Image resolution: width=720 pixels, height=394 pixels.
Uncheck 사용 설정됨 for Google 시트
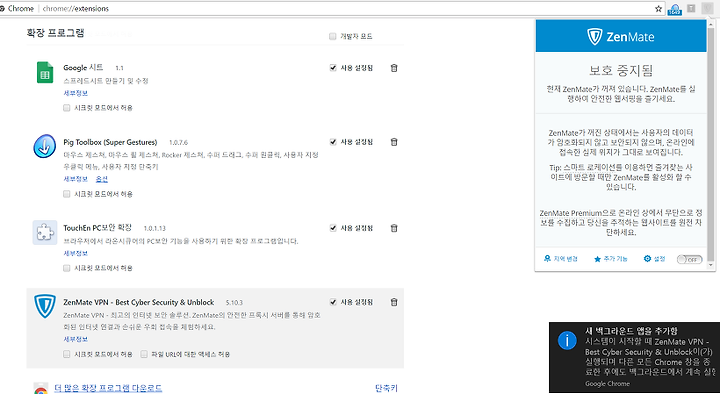pos(333,68)
